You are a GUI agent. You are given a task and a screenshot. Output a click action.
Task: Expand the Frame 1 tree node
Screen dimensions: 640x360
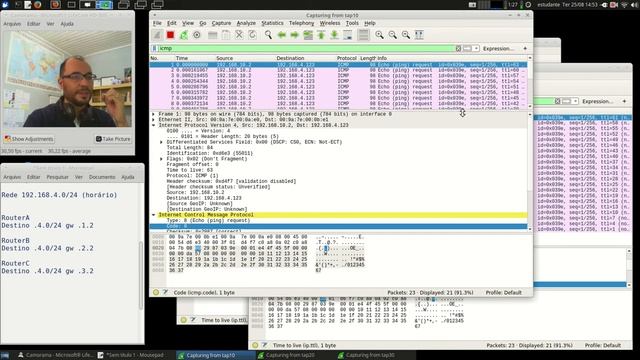click(154, 114)
